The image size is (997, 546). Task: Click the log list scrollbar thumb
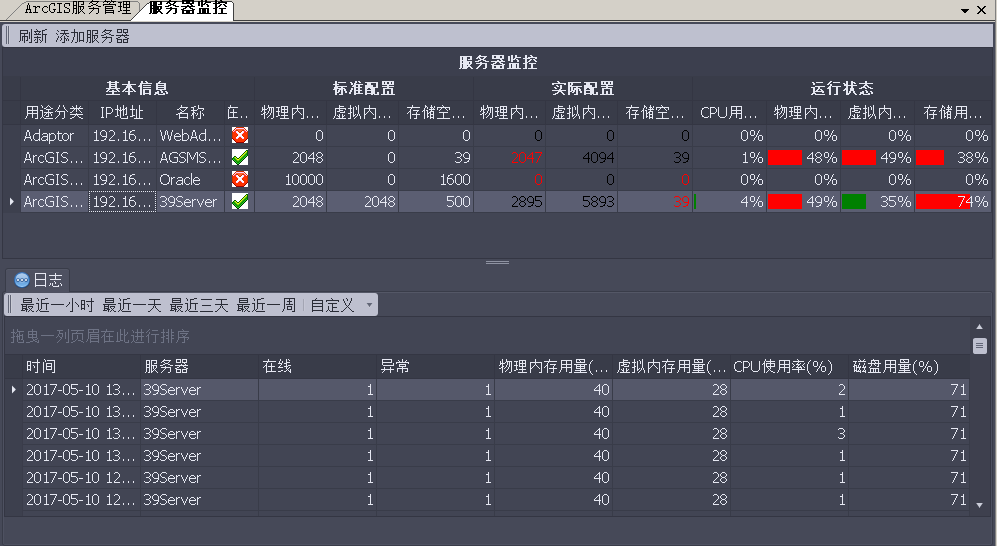(x=979, y=346)
